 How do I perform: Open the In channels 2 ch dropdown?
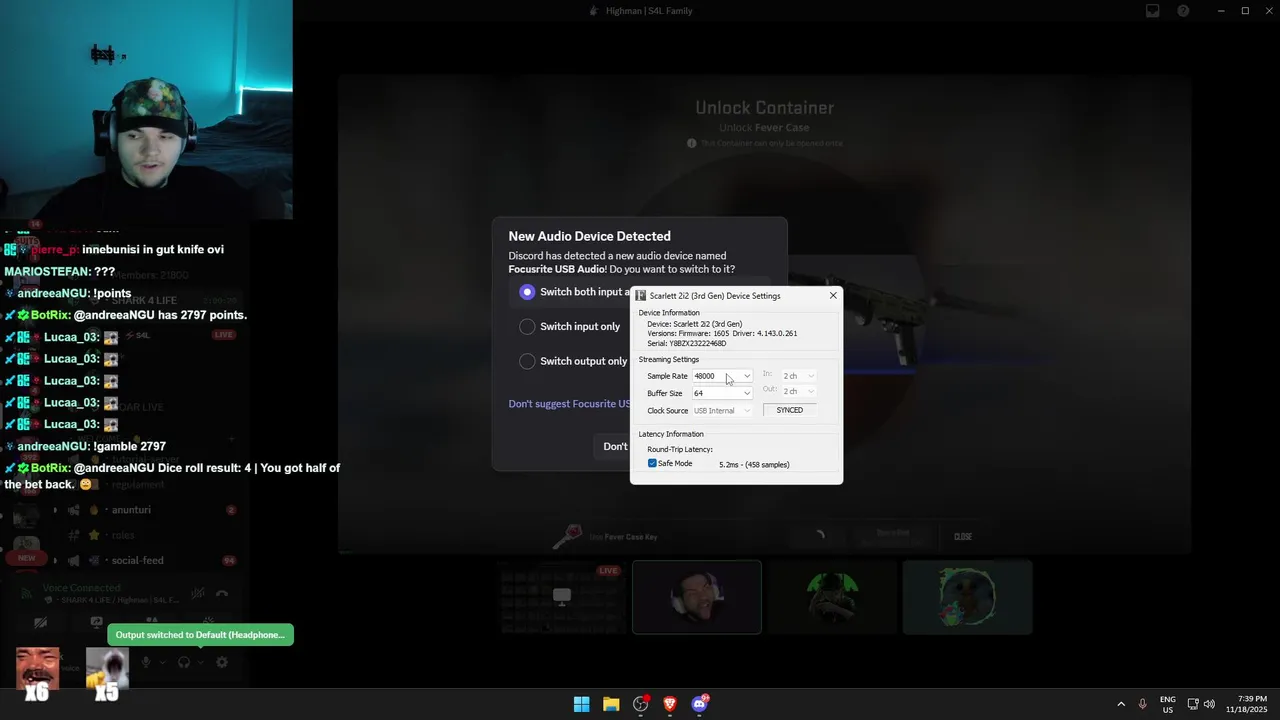click(x=799, y=376)
